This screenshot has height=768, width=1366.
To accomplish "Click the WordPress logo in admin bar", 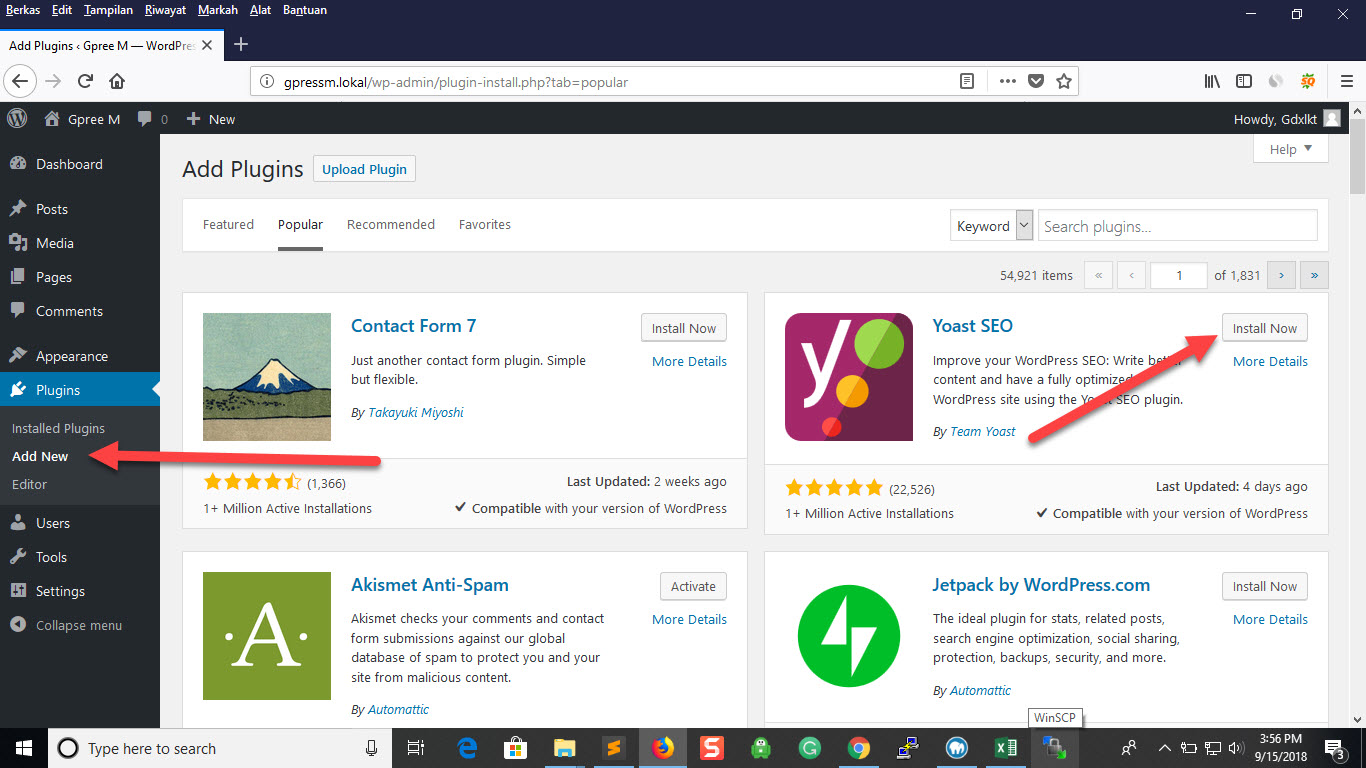I will click(x=17, y=118).
